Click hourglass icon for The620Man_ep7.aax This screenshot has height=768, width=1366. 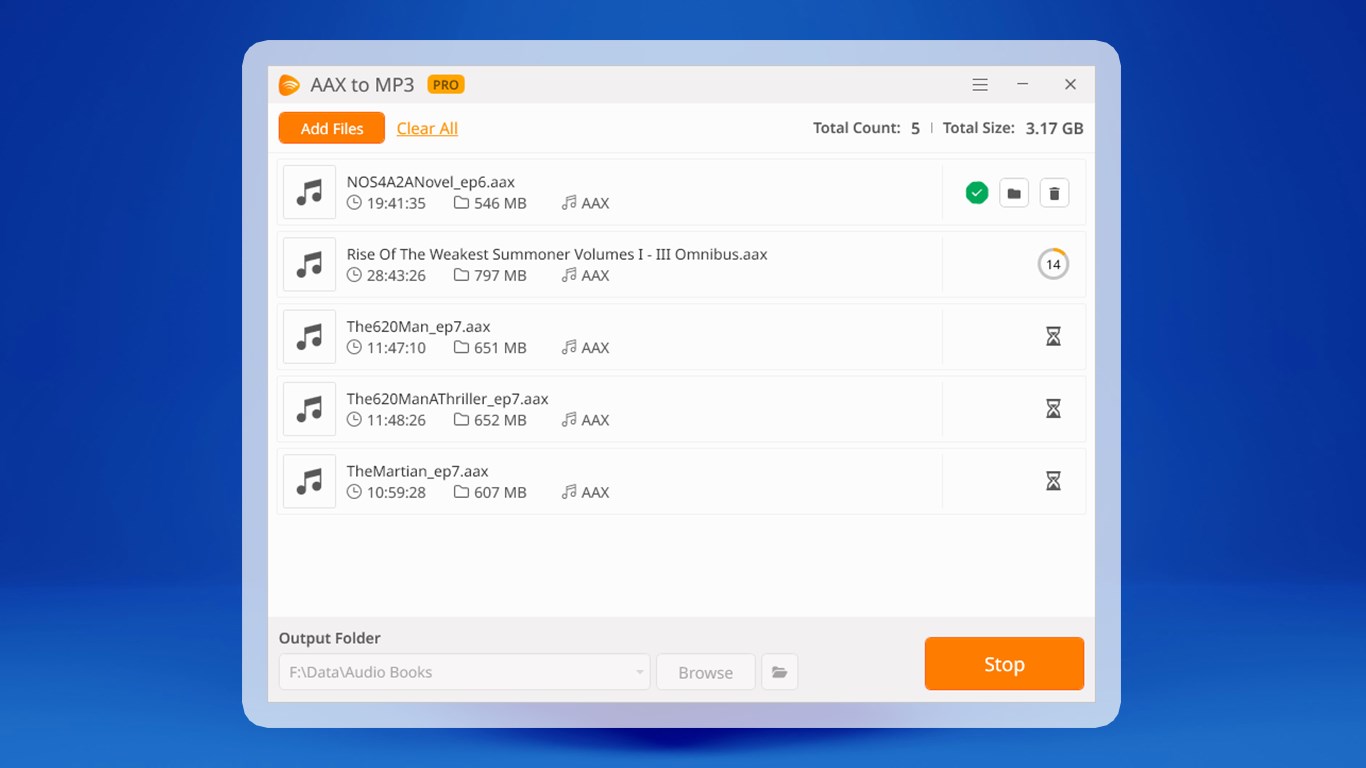(1053, 337)
